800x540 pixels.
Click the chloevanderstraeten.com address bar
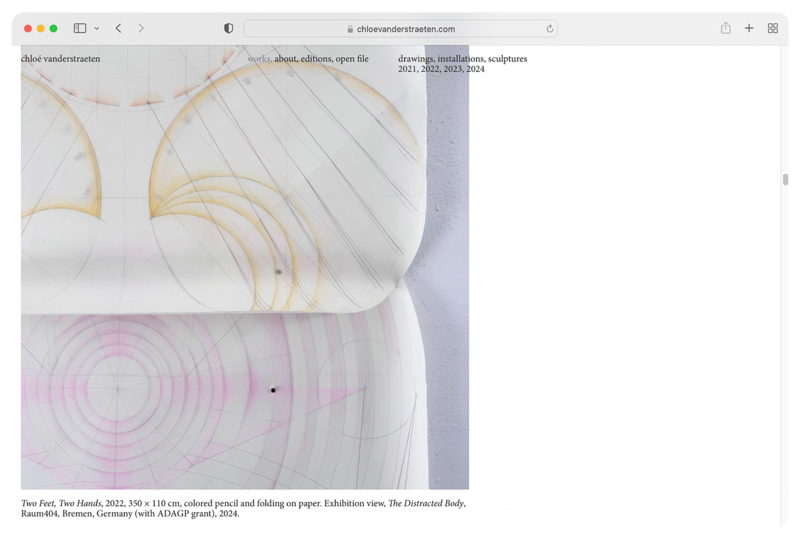pos(400,29)
